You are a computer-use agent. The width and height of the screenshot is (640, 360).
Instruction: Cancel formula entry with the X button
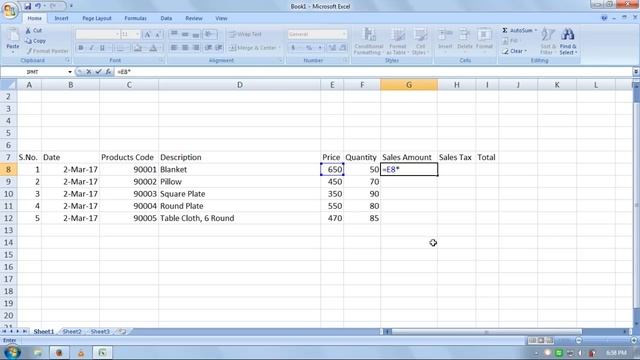[89, 72]
